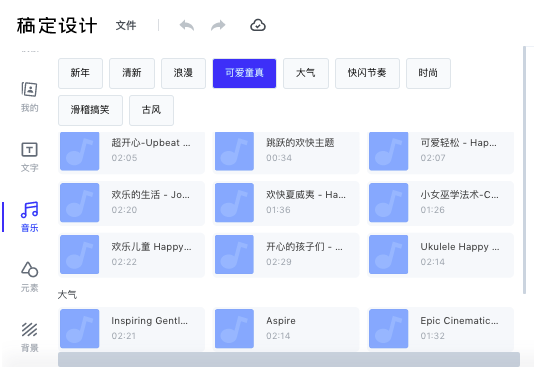Choose the 古风 category tag

click(151, 110)
